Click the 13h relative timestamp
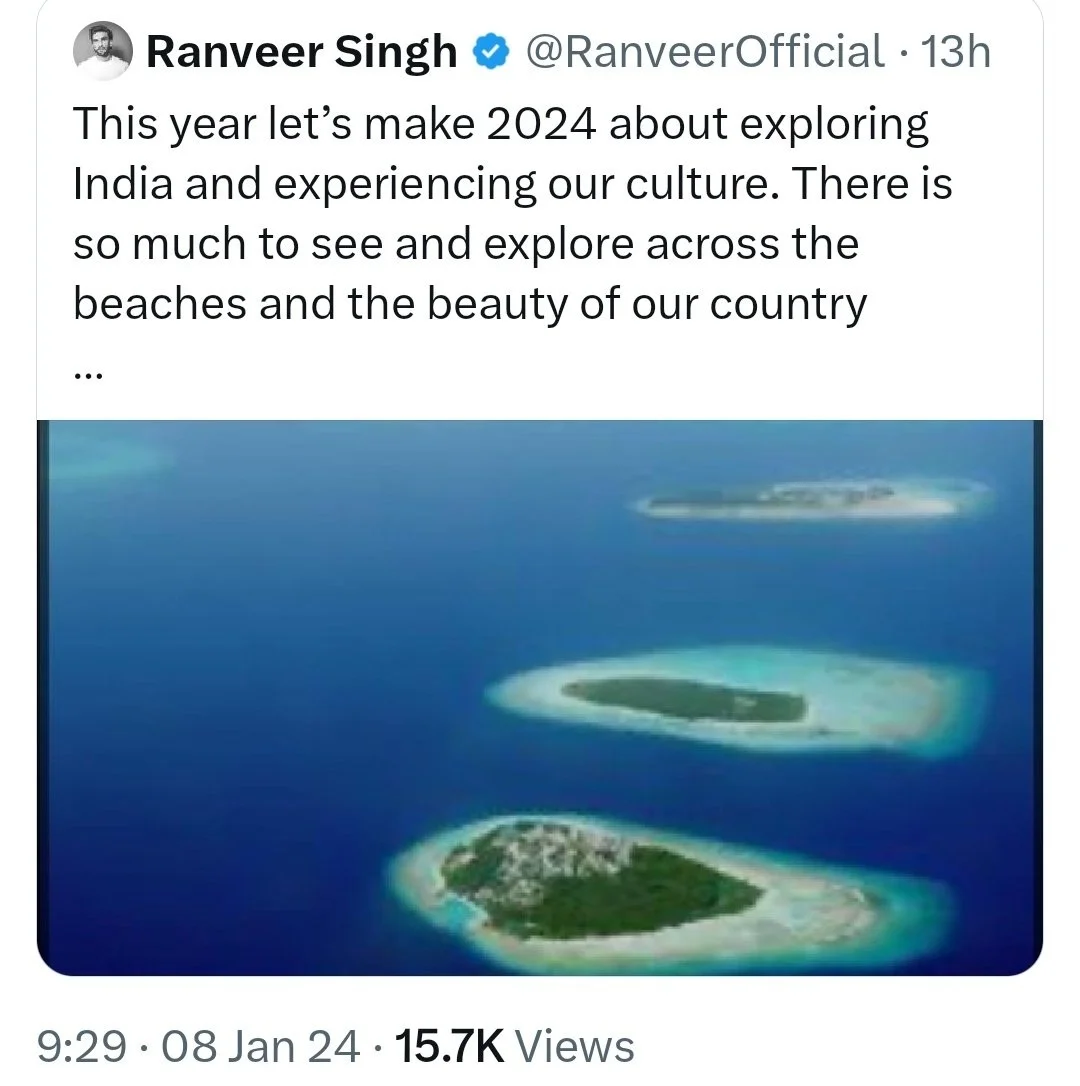The width and height of the screenshot is (1080, 1086). point(955,51)
